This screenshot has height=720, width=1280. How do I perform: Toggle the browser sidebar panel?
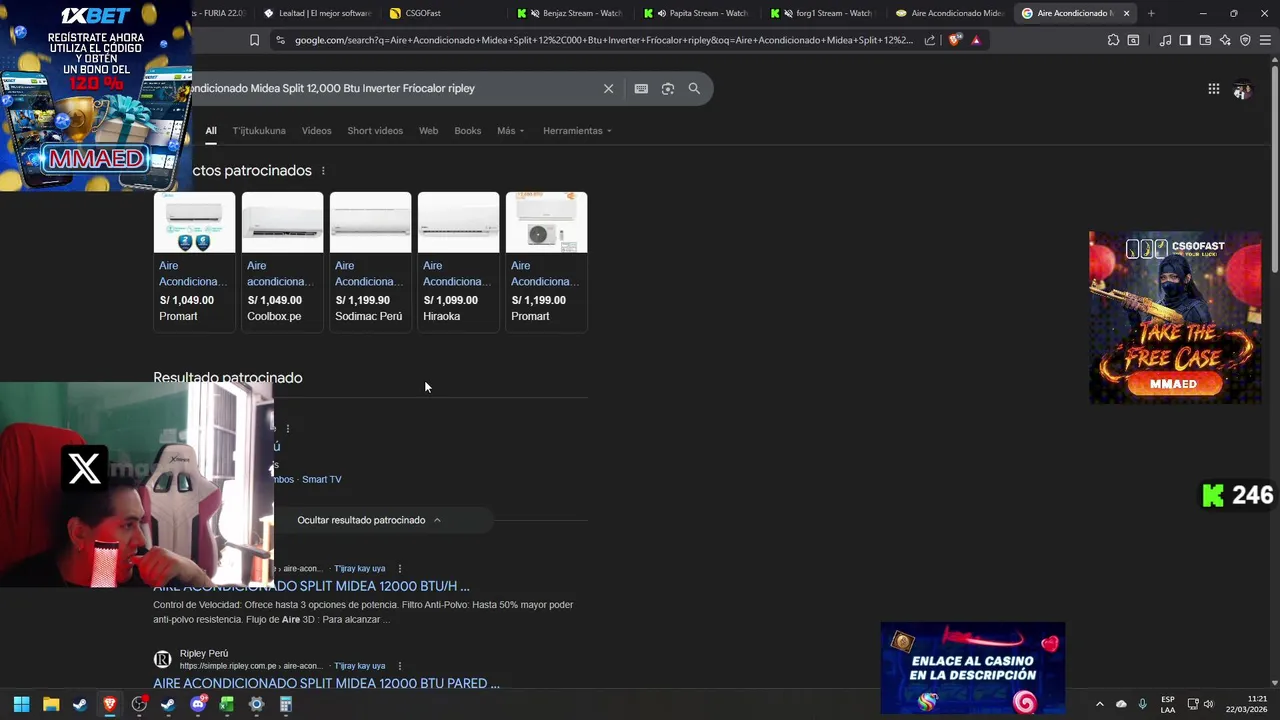coord(1185,40)
